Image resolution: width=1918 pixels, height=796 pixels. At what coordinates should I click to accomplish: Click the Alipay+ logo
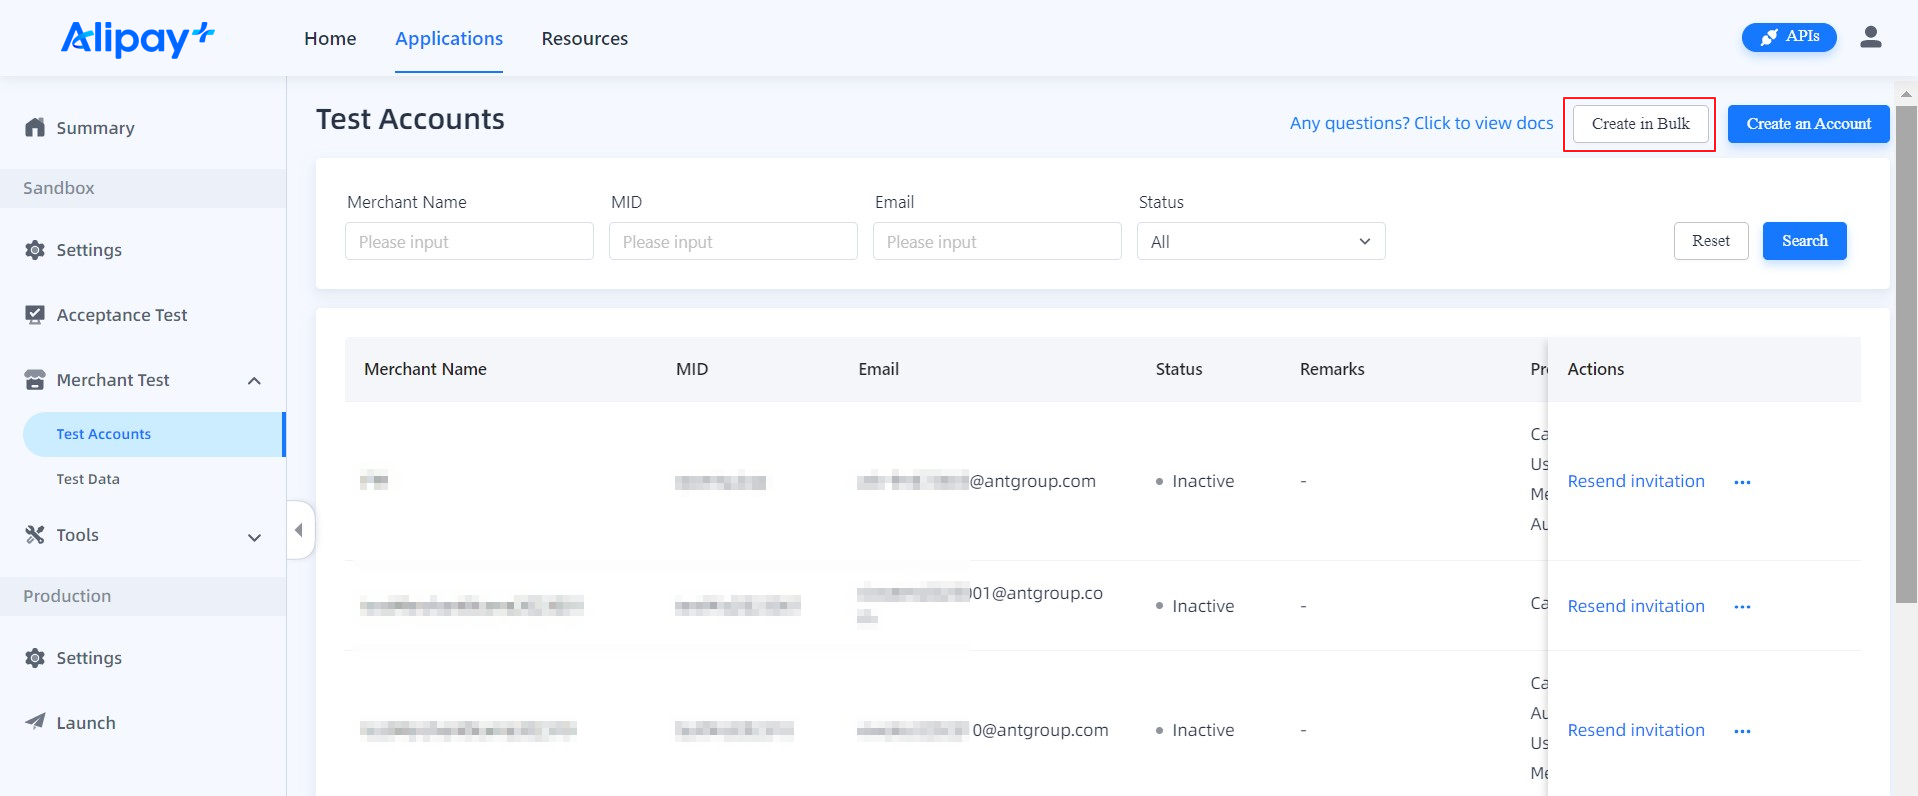137,38
